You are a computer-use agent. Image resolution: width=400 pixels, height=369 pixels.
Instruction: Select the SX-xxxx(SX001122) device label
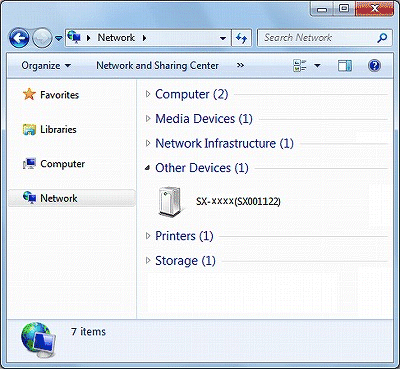pos(238,201)
